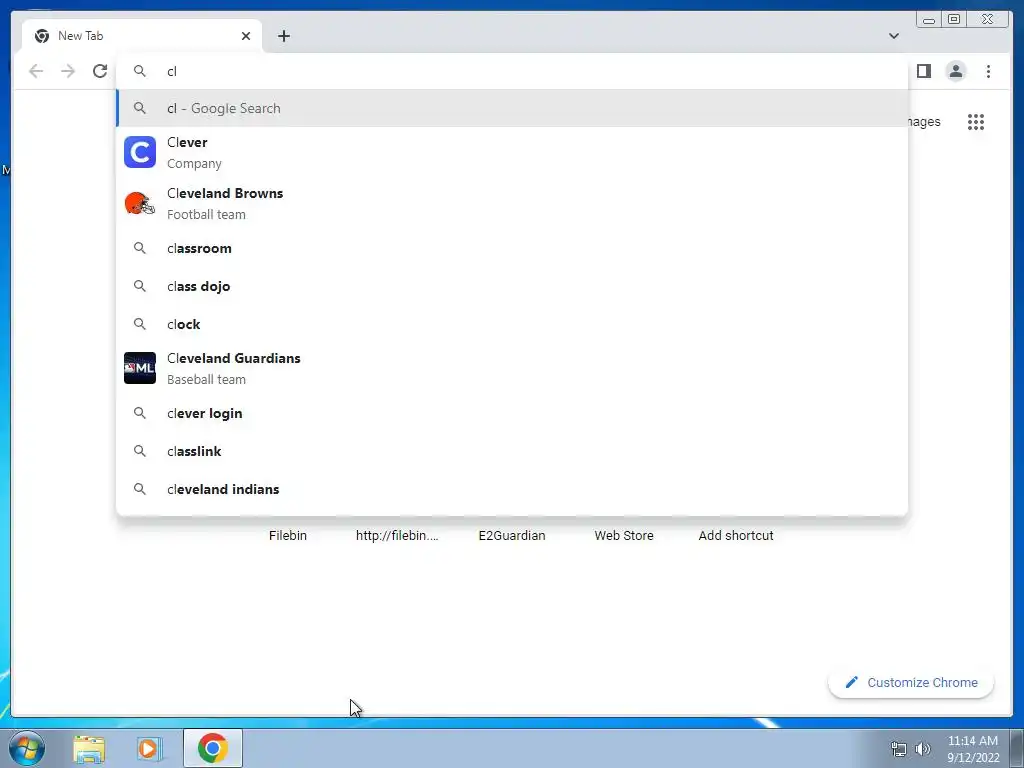Select the Cleveland Browns suggestion
Screen dimensions: 1024x768
(512, 203)
